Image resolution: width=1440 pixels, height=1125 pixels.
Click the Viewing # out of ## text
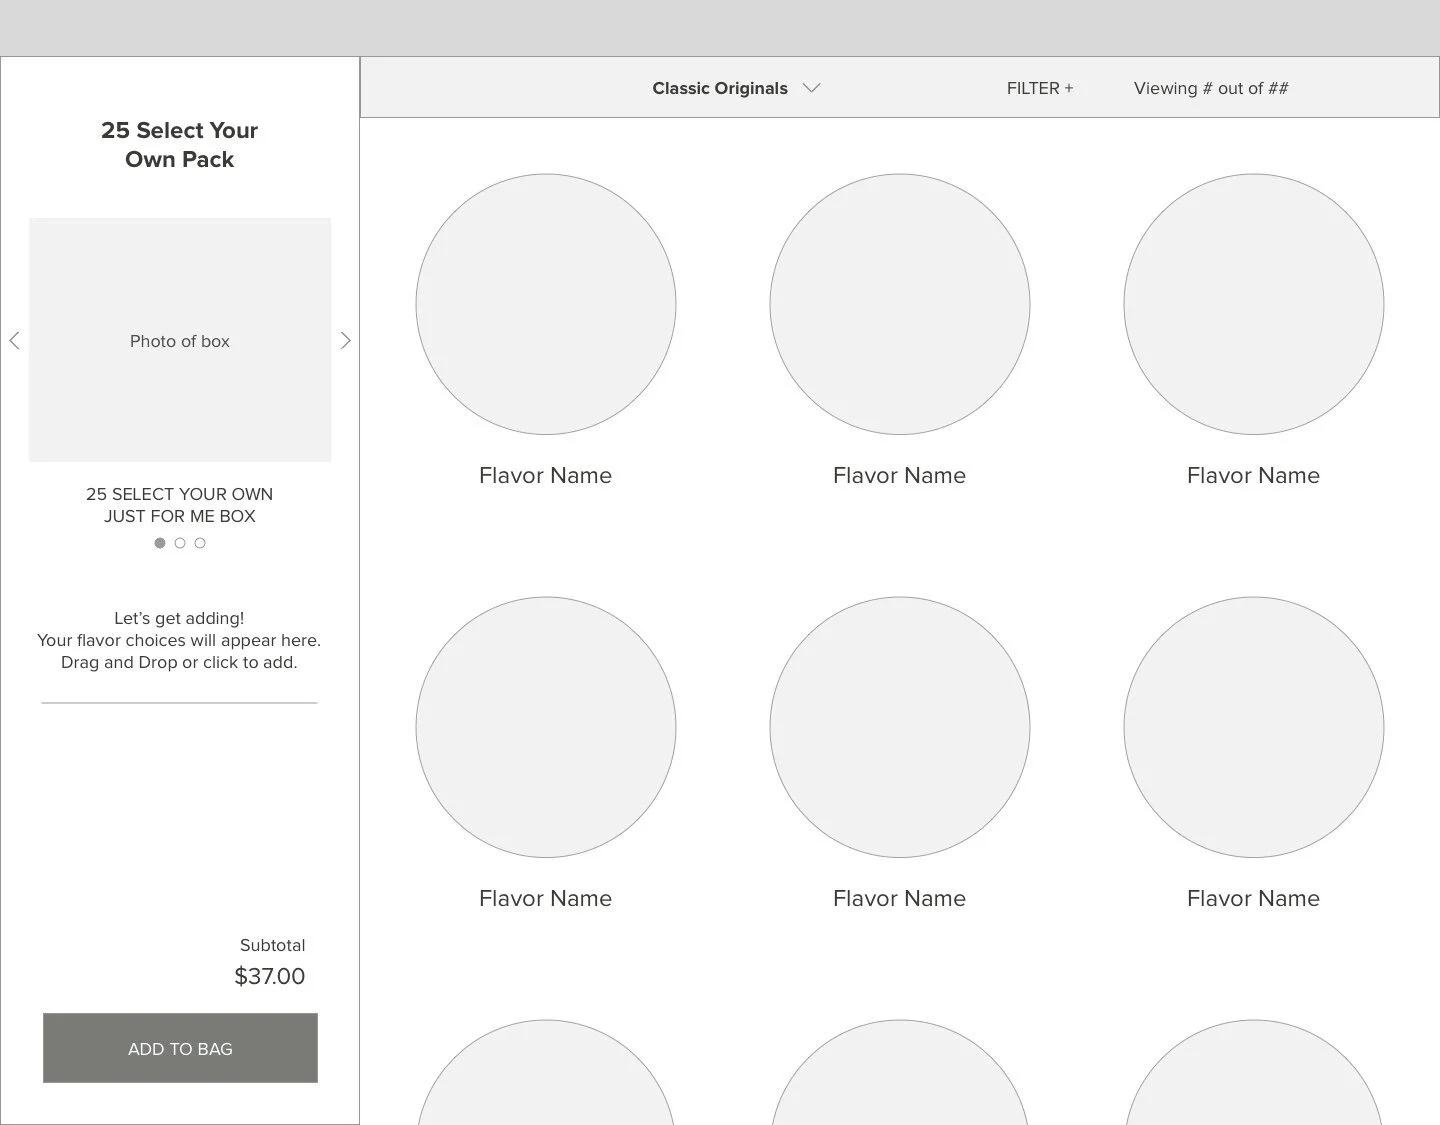(1211, 88)
